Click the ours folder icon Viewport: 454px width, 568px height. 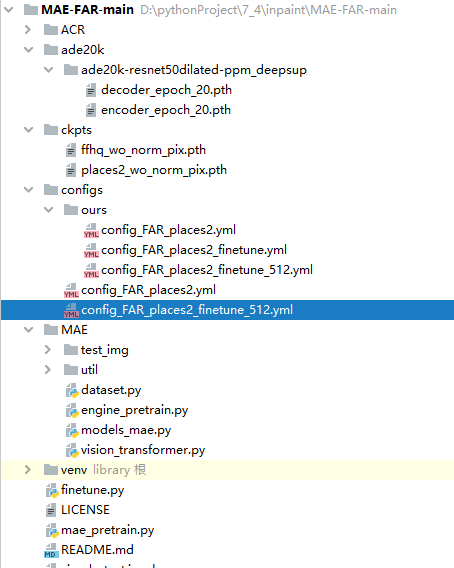(71, 209)
